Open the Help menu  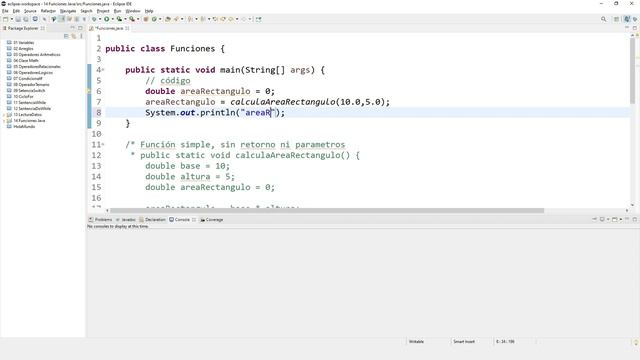pos(149,11)
